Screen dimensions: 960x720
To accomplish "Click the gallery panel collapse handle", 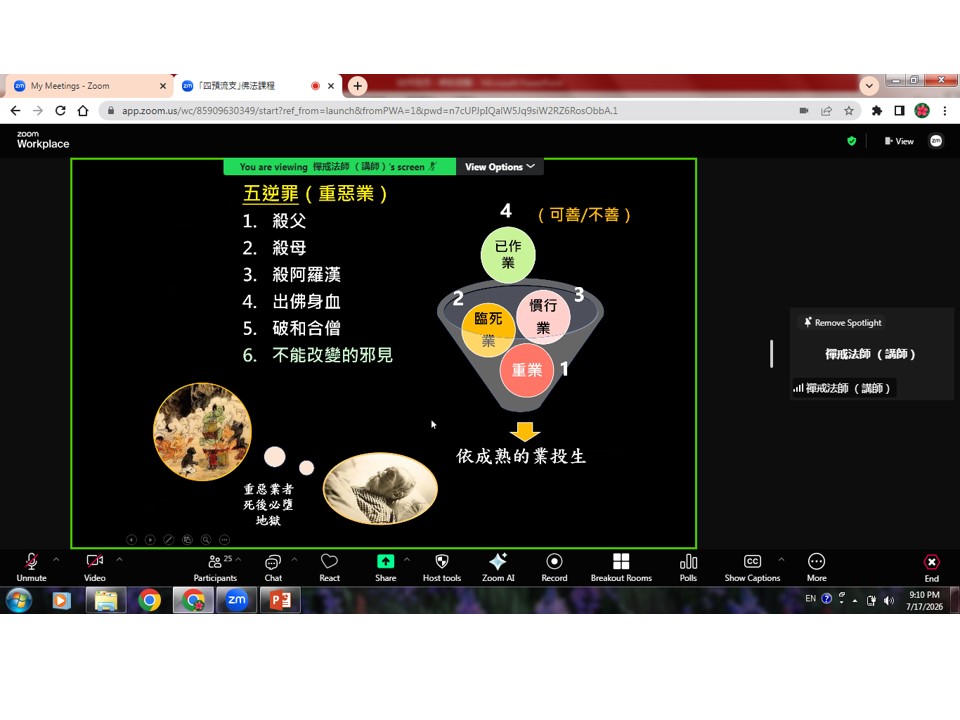I will point(771,354).
